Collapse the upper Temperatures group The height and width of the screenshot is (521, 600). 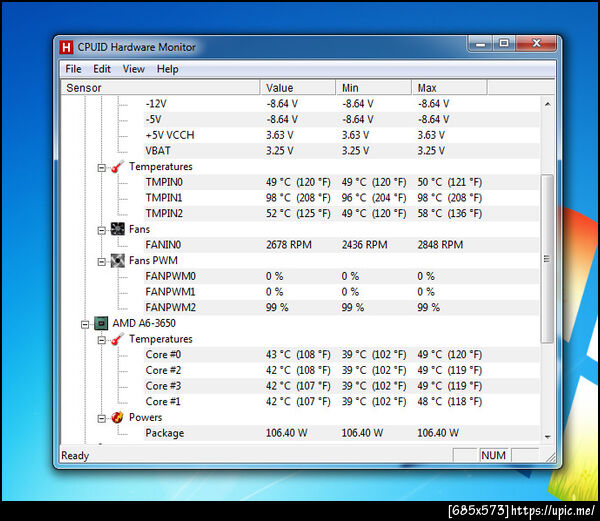[101, 168]
